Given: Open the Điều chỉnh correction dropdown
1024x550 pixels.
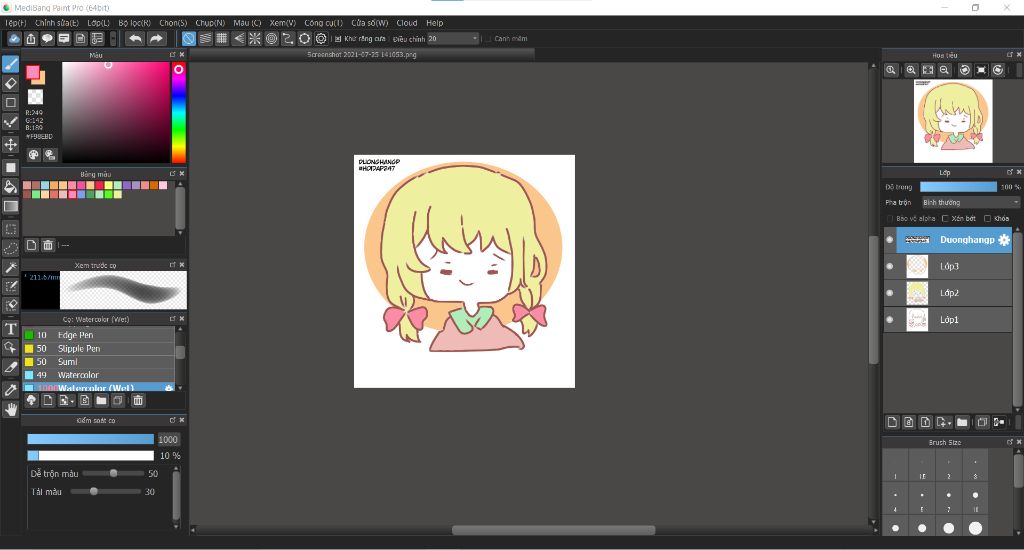Looking at the screenshot, I should pos(453,39).
